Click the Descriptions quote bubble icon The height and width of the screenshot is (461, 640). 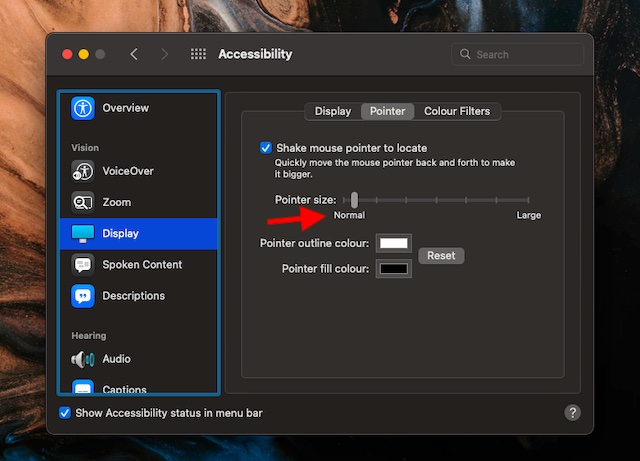83,296
